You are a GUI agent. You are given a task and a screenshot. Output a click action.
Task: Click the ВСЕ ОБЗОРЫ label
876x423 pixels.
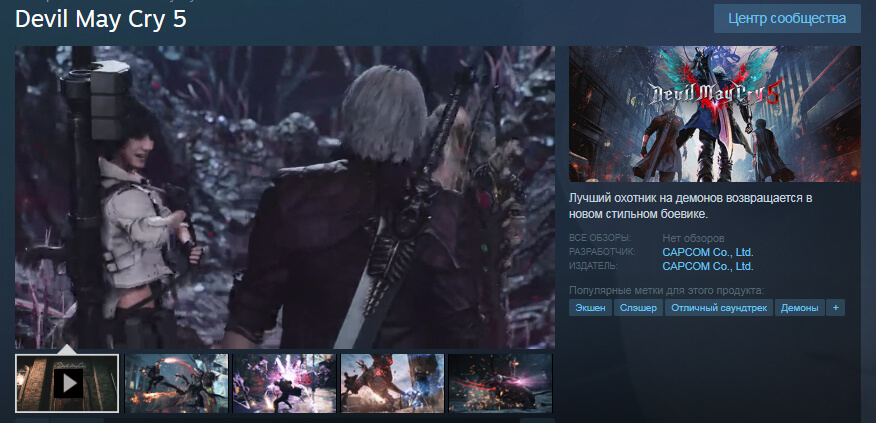pyautogui.click(x=600, y=238)
